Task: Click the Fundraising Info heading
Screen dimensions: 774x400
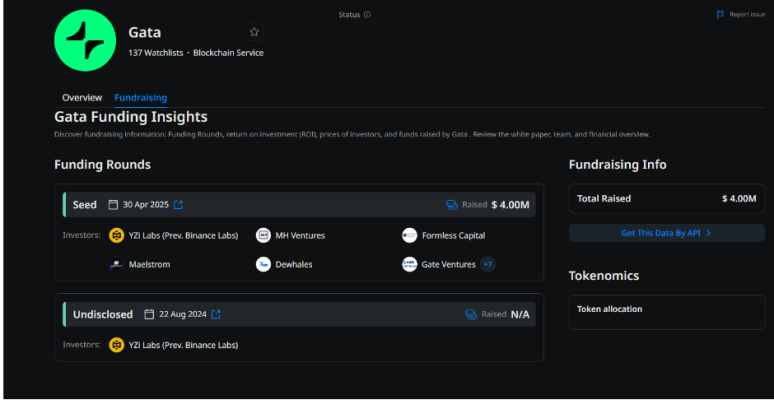Action: point(618,164)
